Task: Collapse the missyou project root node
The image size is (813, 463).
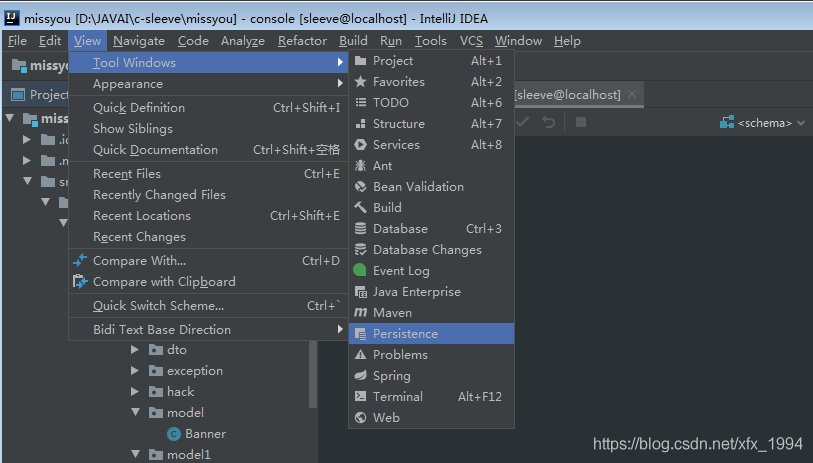Action: (x=9, y=118)
